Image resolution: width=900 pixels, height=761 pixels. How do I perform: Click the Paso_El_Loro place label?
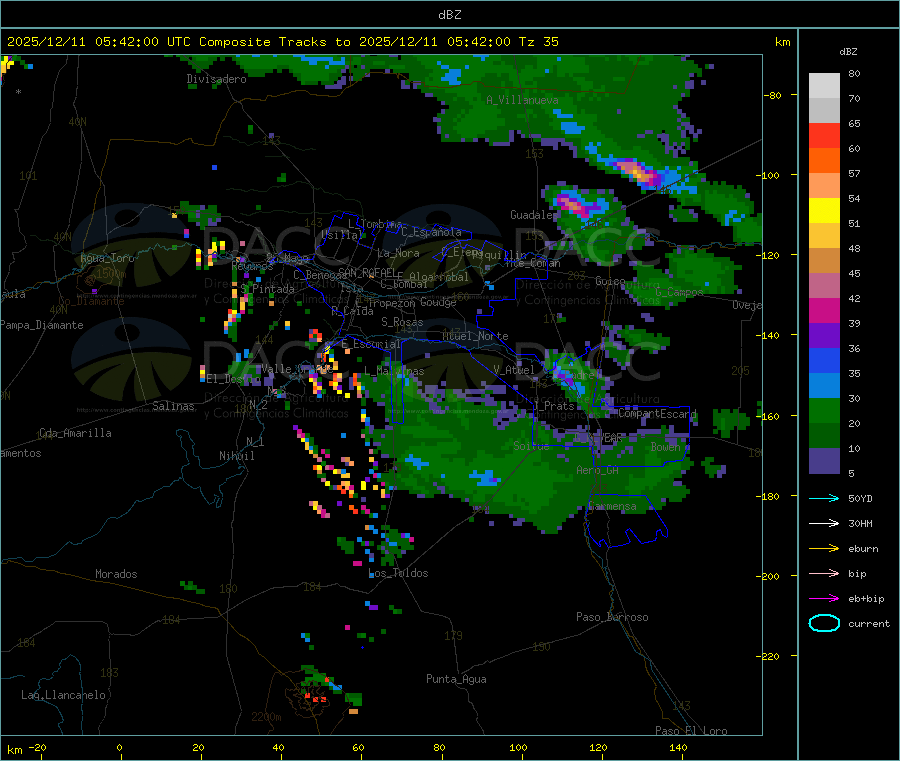(691, 731)
